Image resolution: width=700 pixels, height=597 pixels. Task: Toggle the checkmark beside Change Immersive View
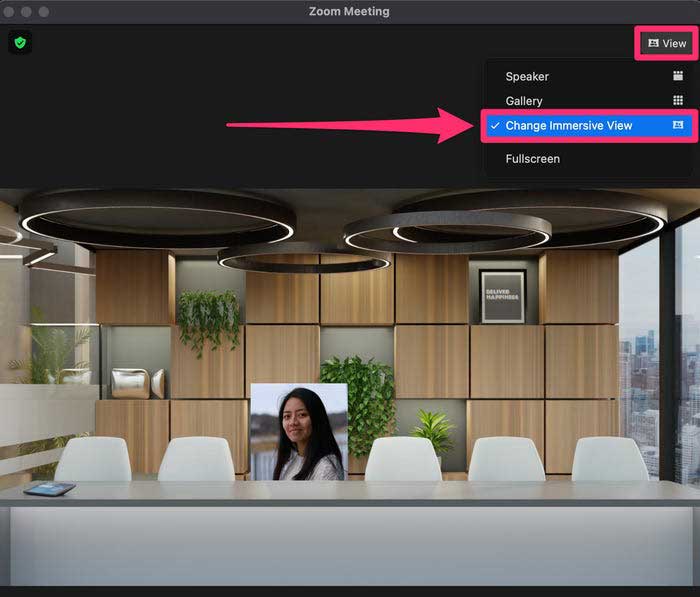point(495,126)
